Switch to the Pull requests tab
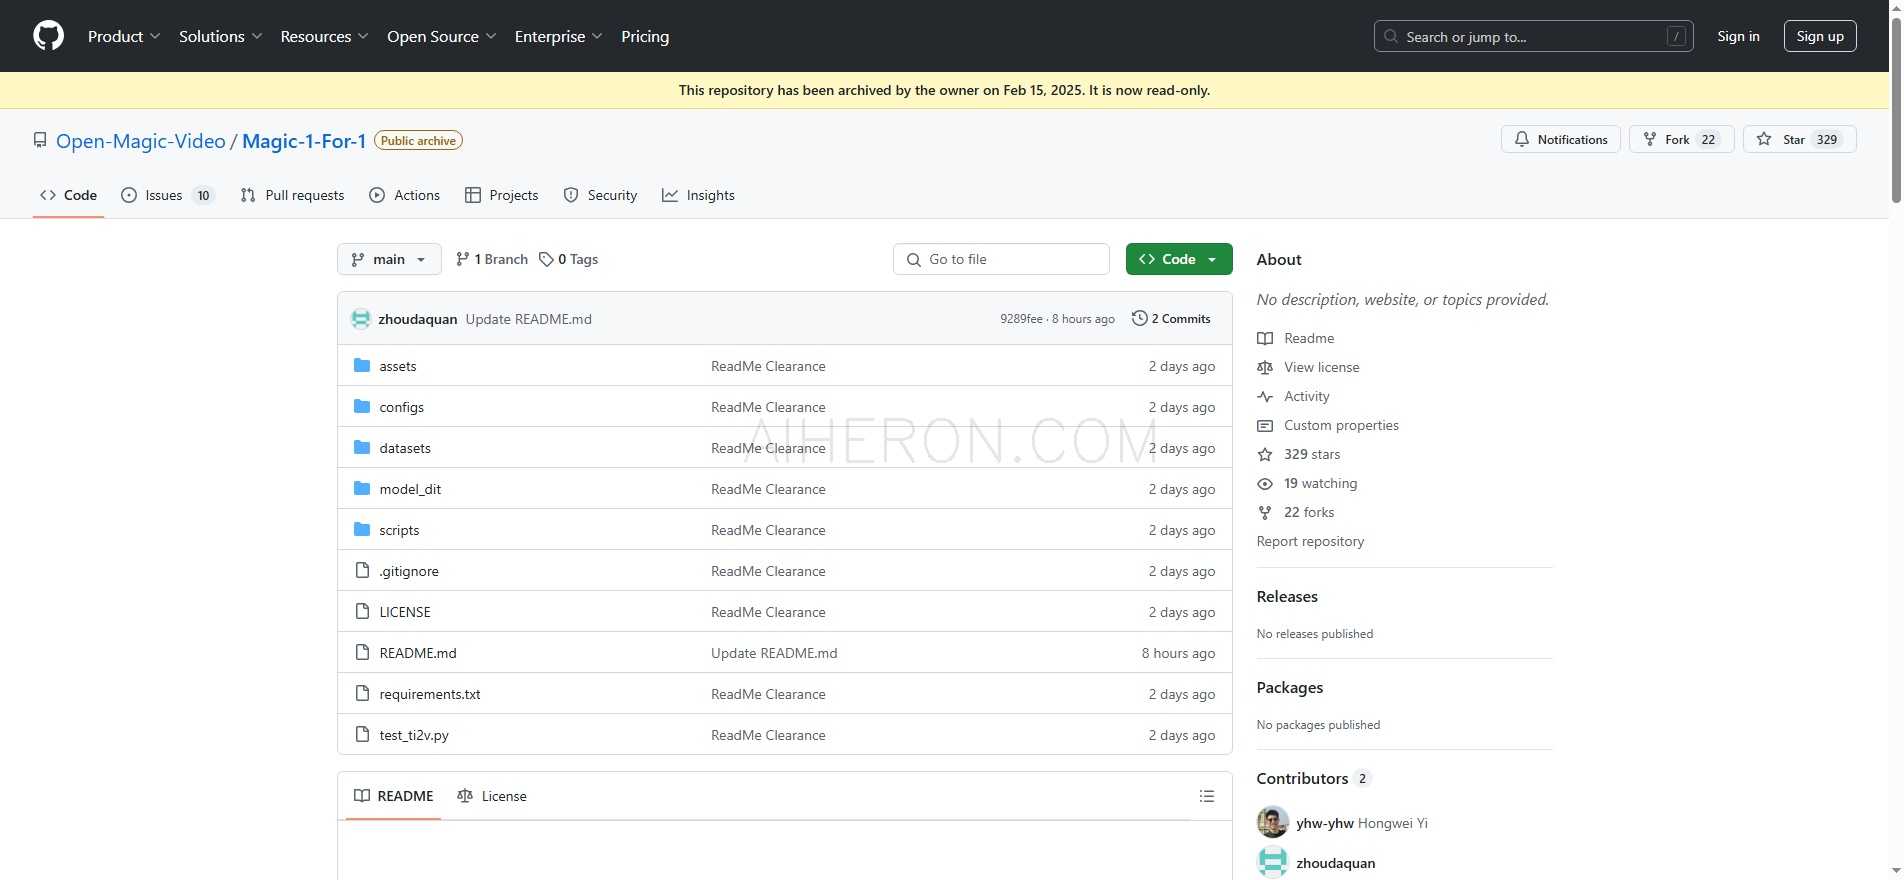The image size is (1904, 880). coord(292,195)
